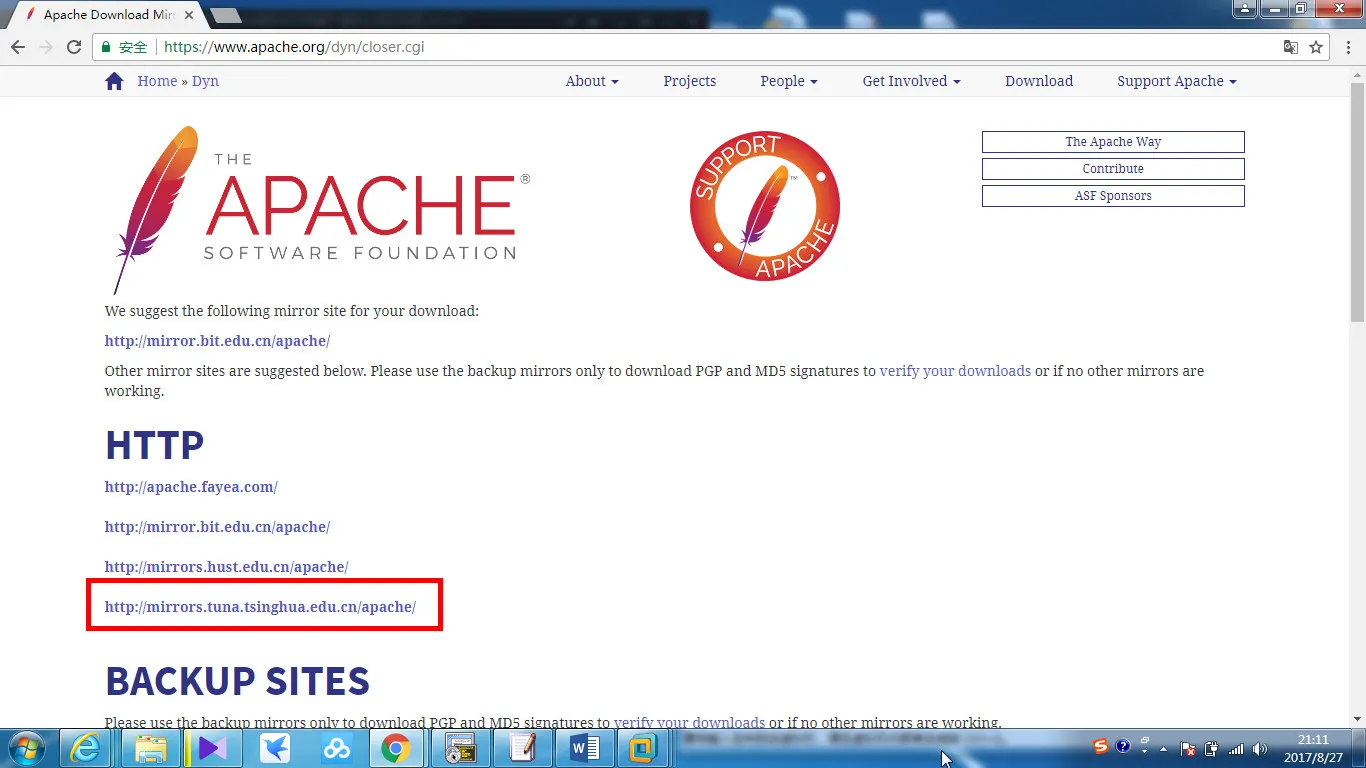This screenshot has height=768, width=1366.
Task: Open the mirrors.hust.edu.cn mirror link
Action: point(227,567)
